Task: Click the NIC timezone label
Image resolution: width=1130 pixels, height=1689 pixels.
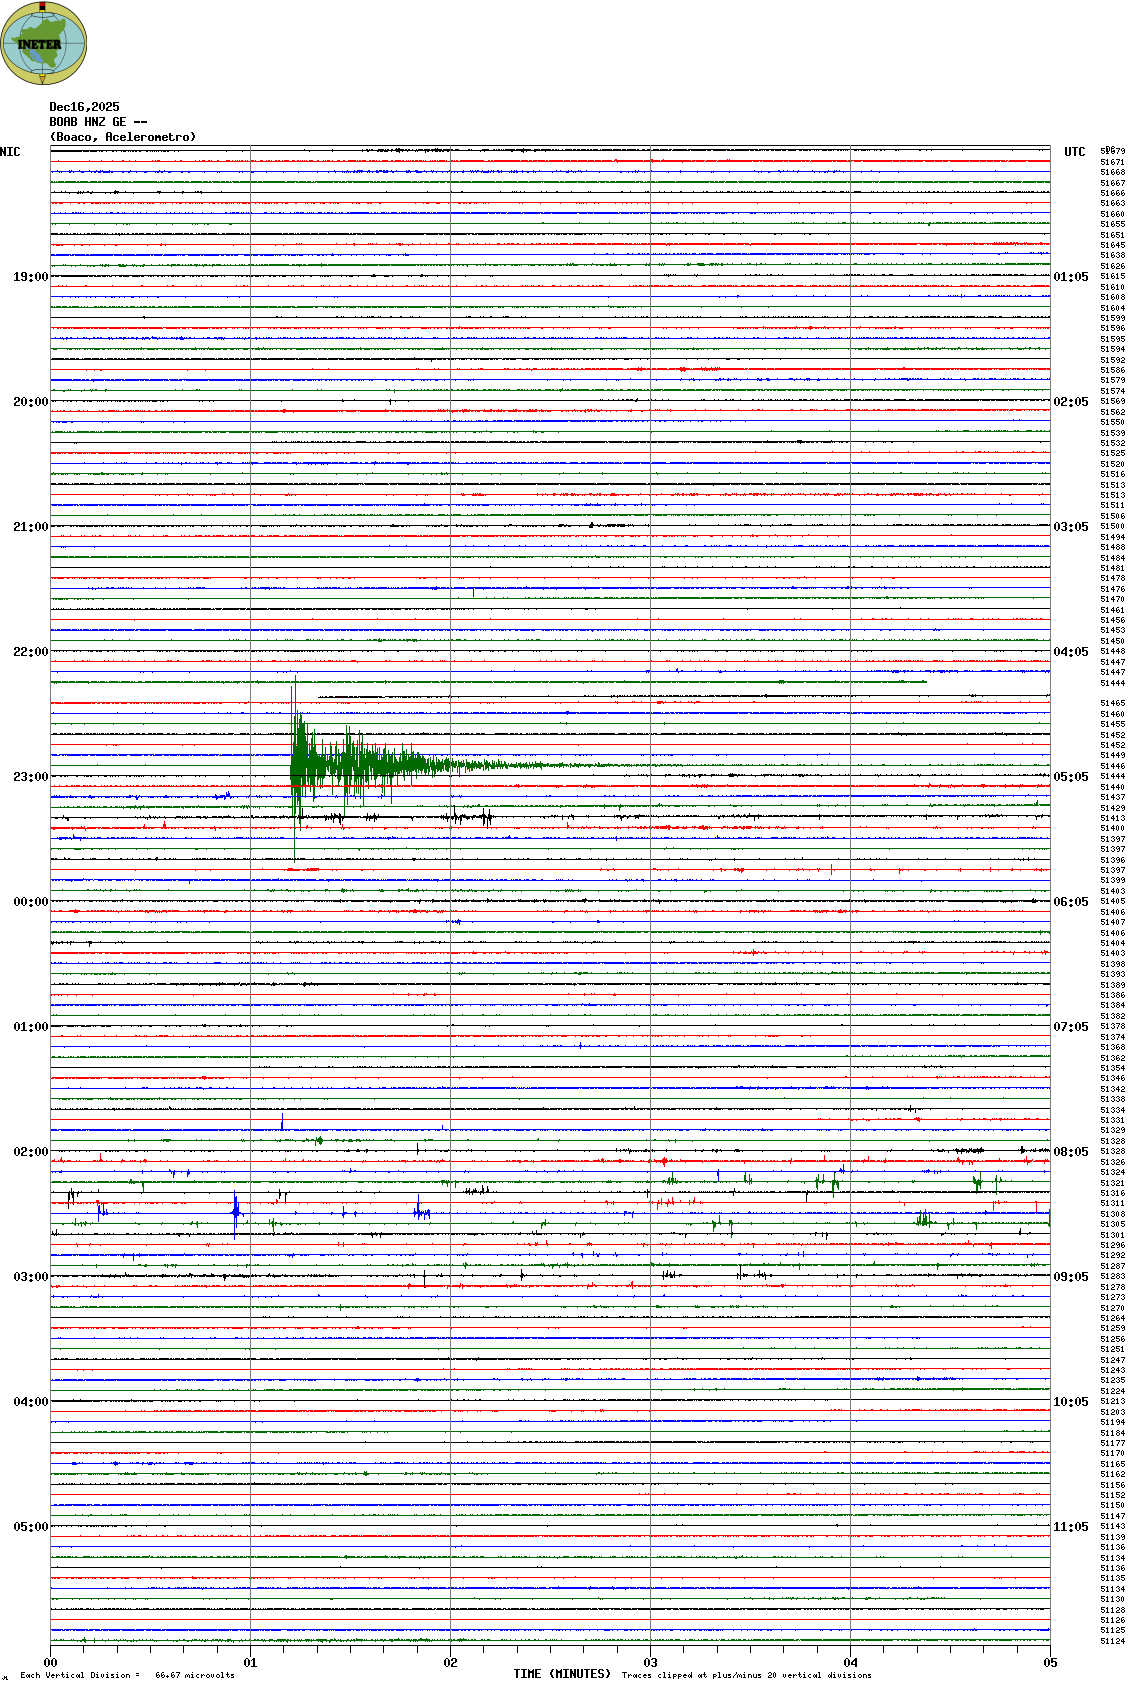Action: [10, 152]
